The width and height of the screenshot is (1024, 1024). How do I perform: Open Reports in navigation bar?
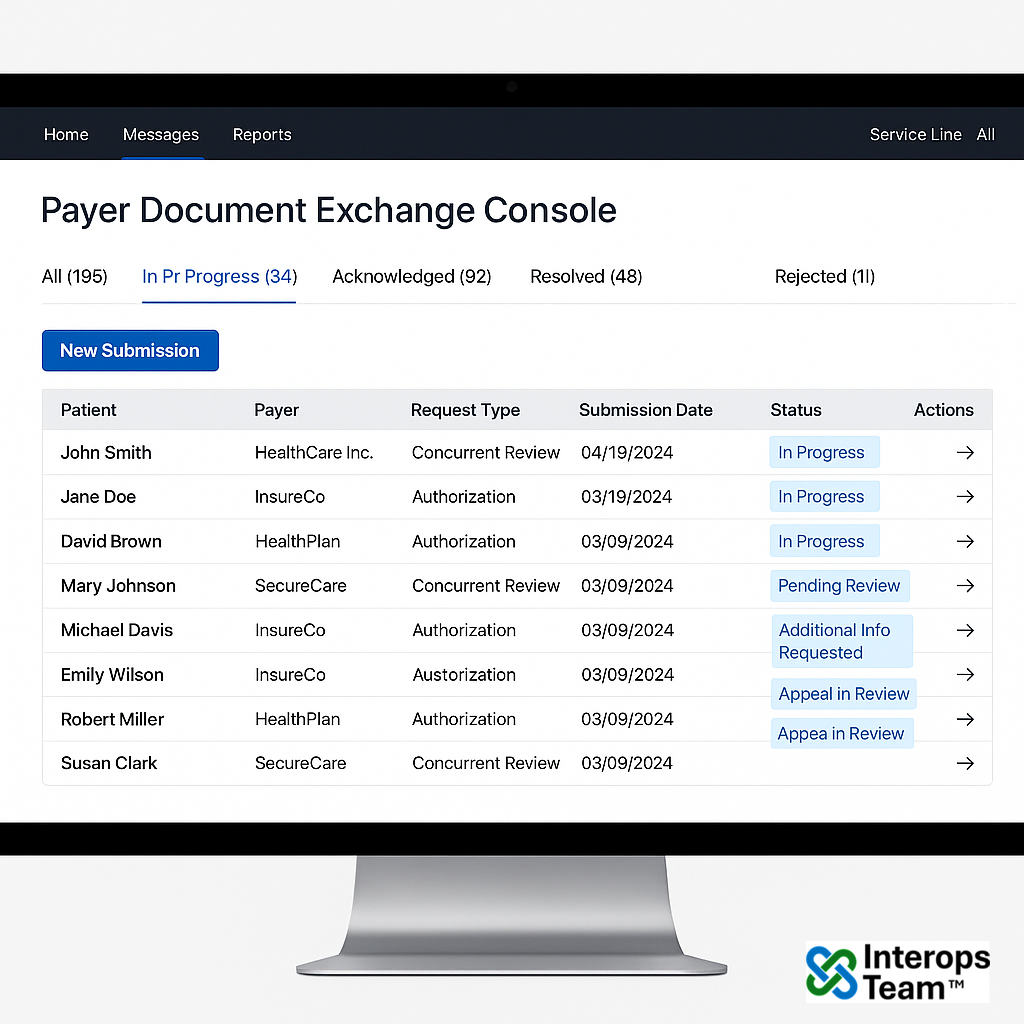click(x=262, y=135)
